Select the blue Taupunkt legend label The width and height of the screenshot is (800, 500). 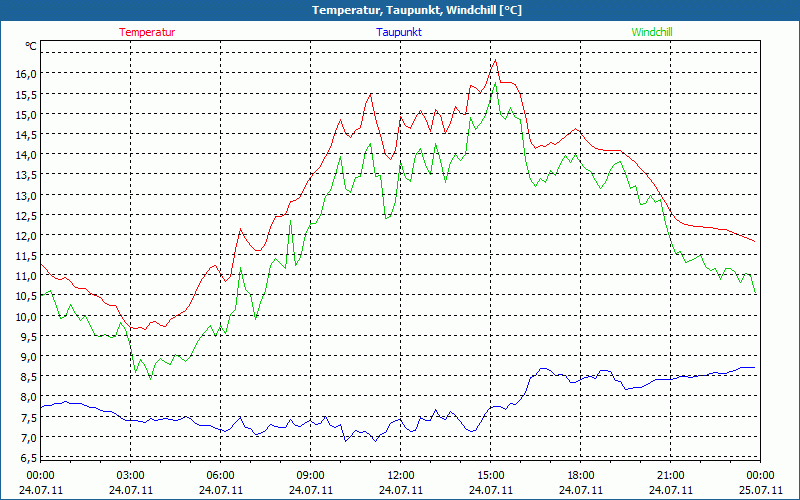click(399, 32)
